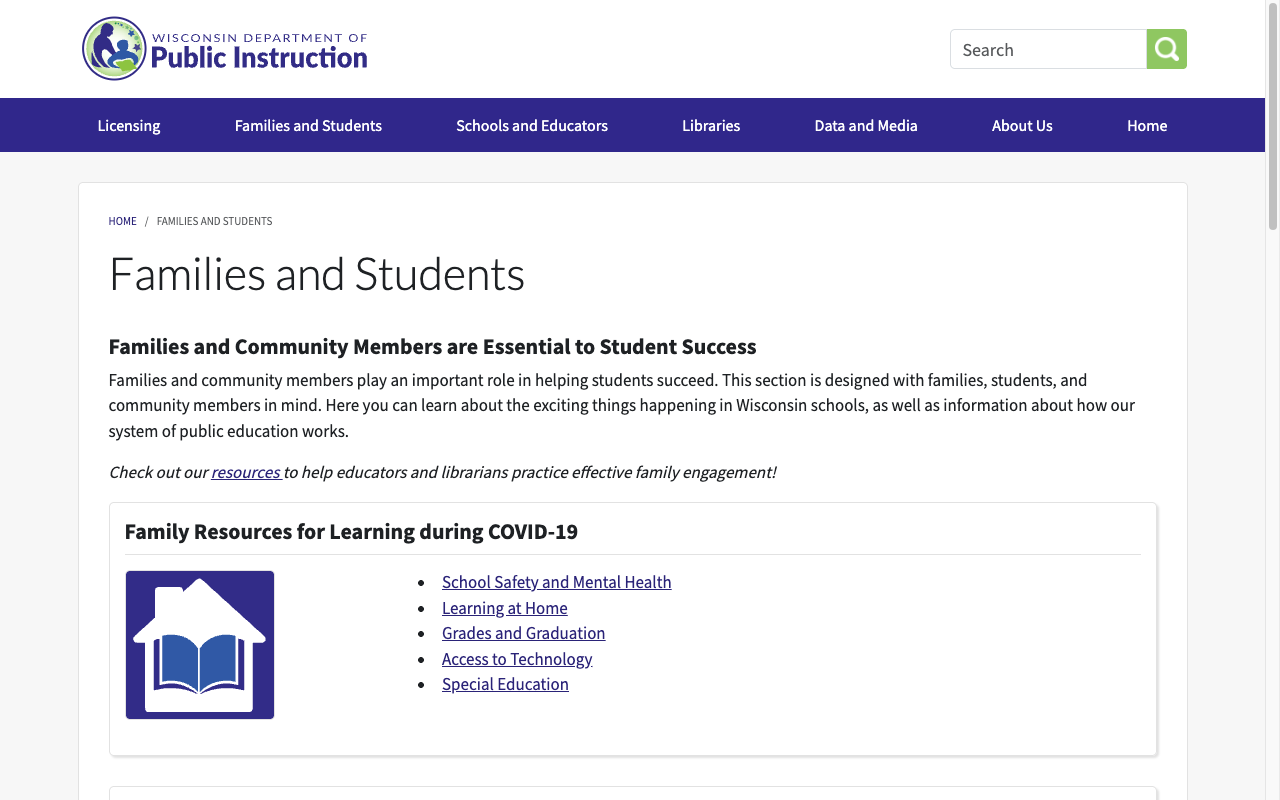Click the HOME breadcrumb link
This screenshot has width=1280, height=800.
[x=123, y=221]
